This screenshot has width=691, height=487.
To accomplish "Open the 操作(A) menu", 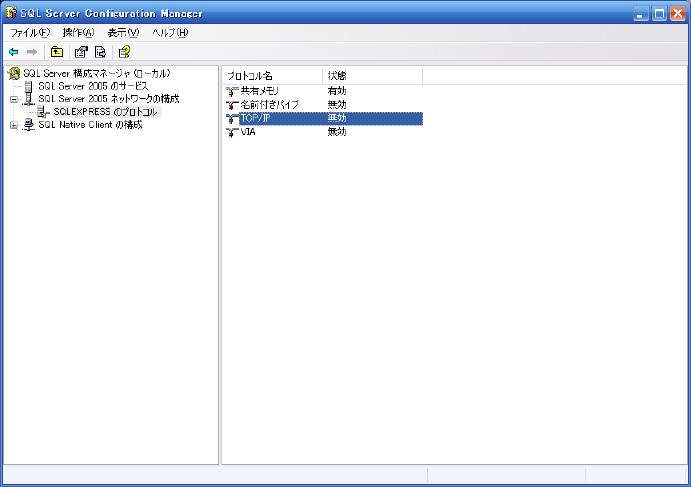I will coord(78,33).
